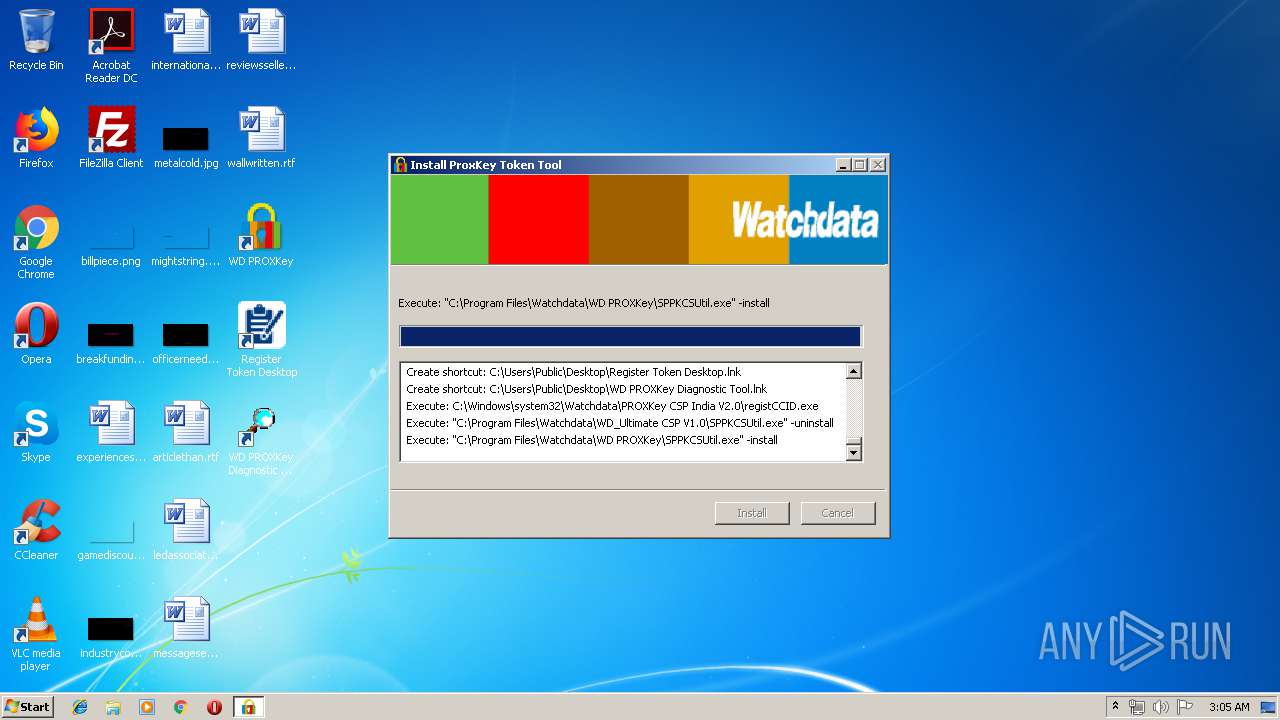This screenshot has width=1280, height=720.
Task: Click the Install button in installer
Action: (752, 513)
